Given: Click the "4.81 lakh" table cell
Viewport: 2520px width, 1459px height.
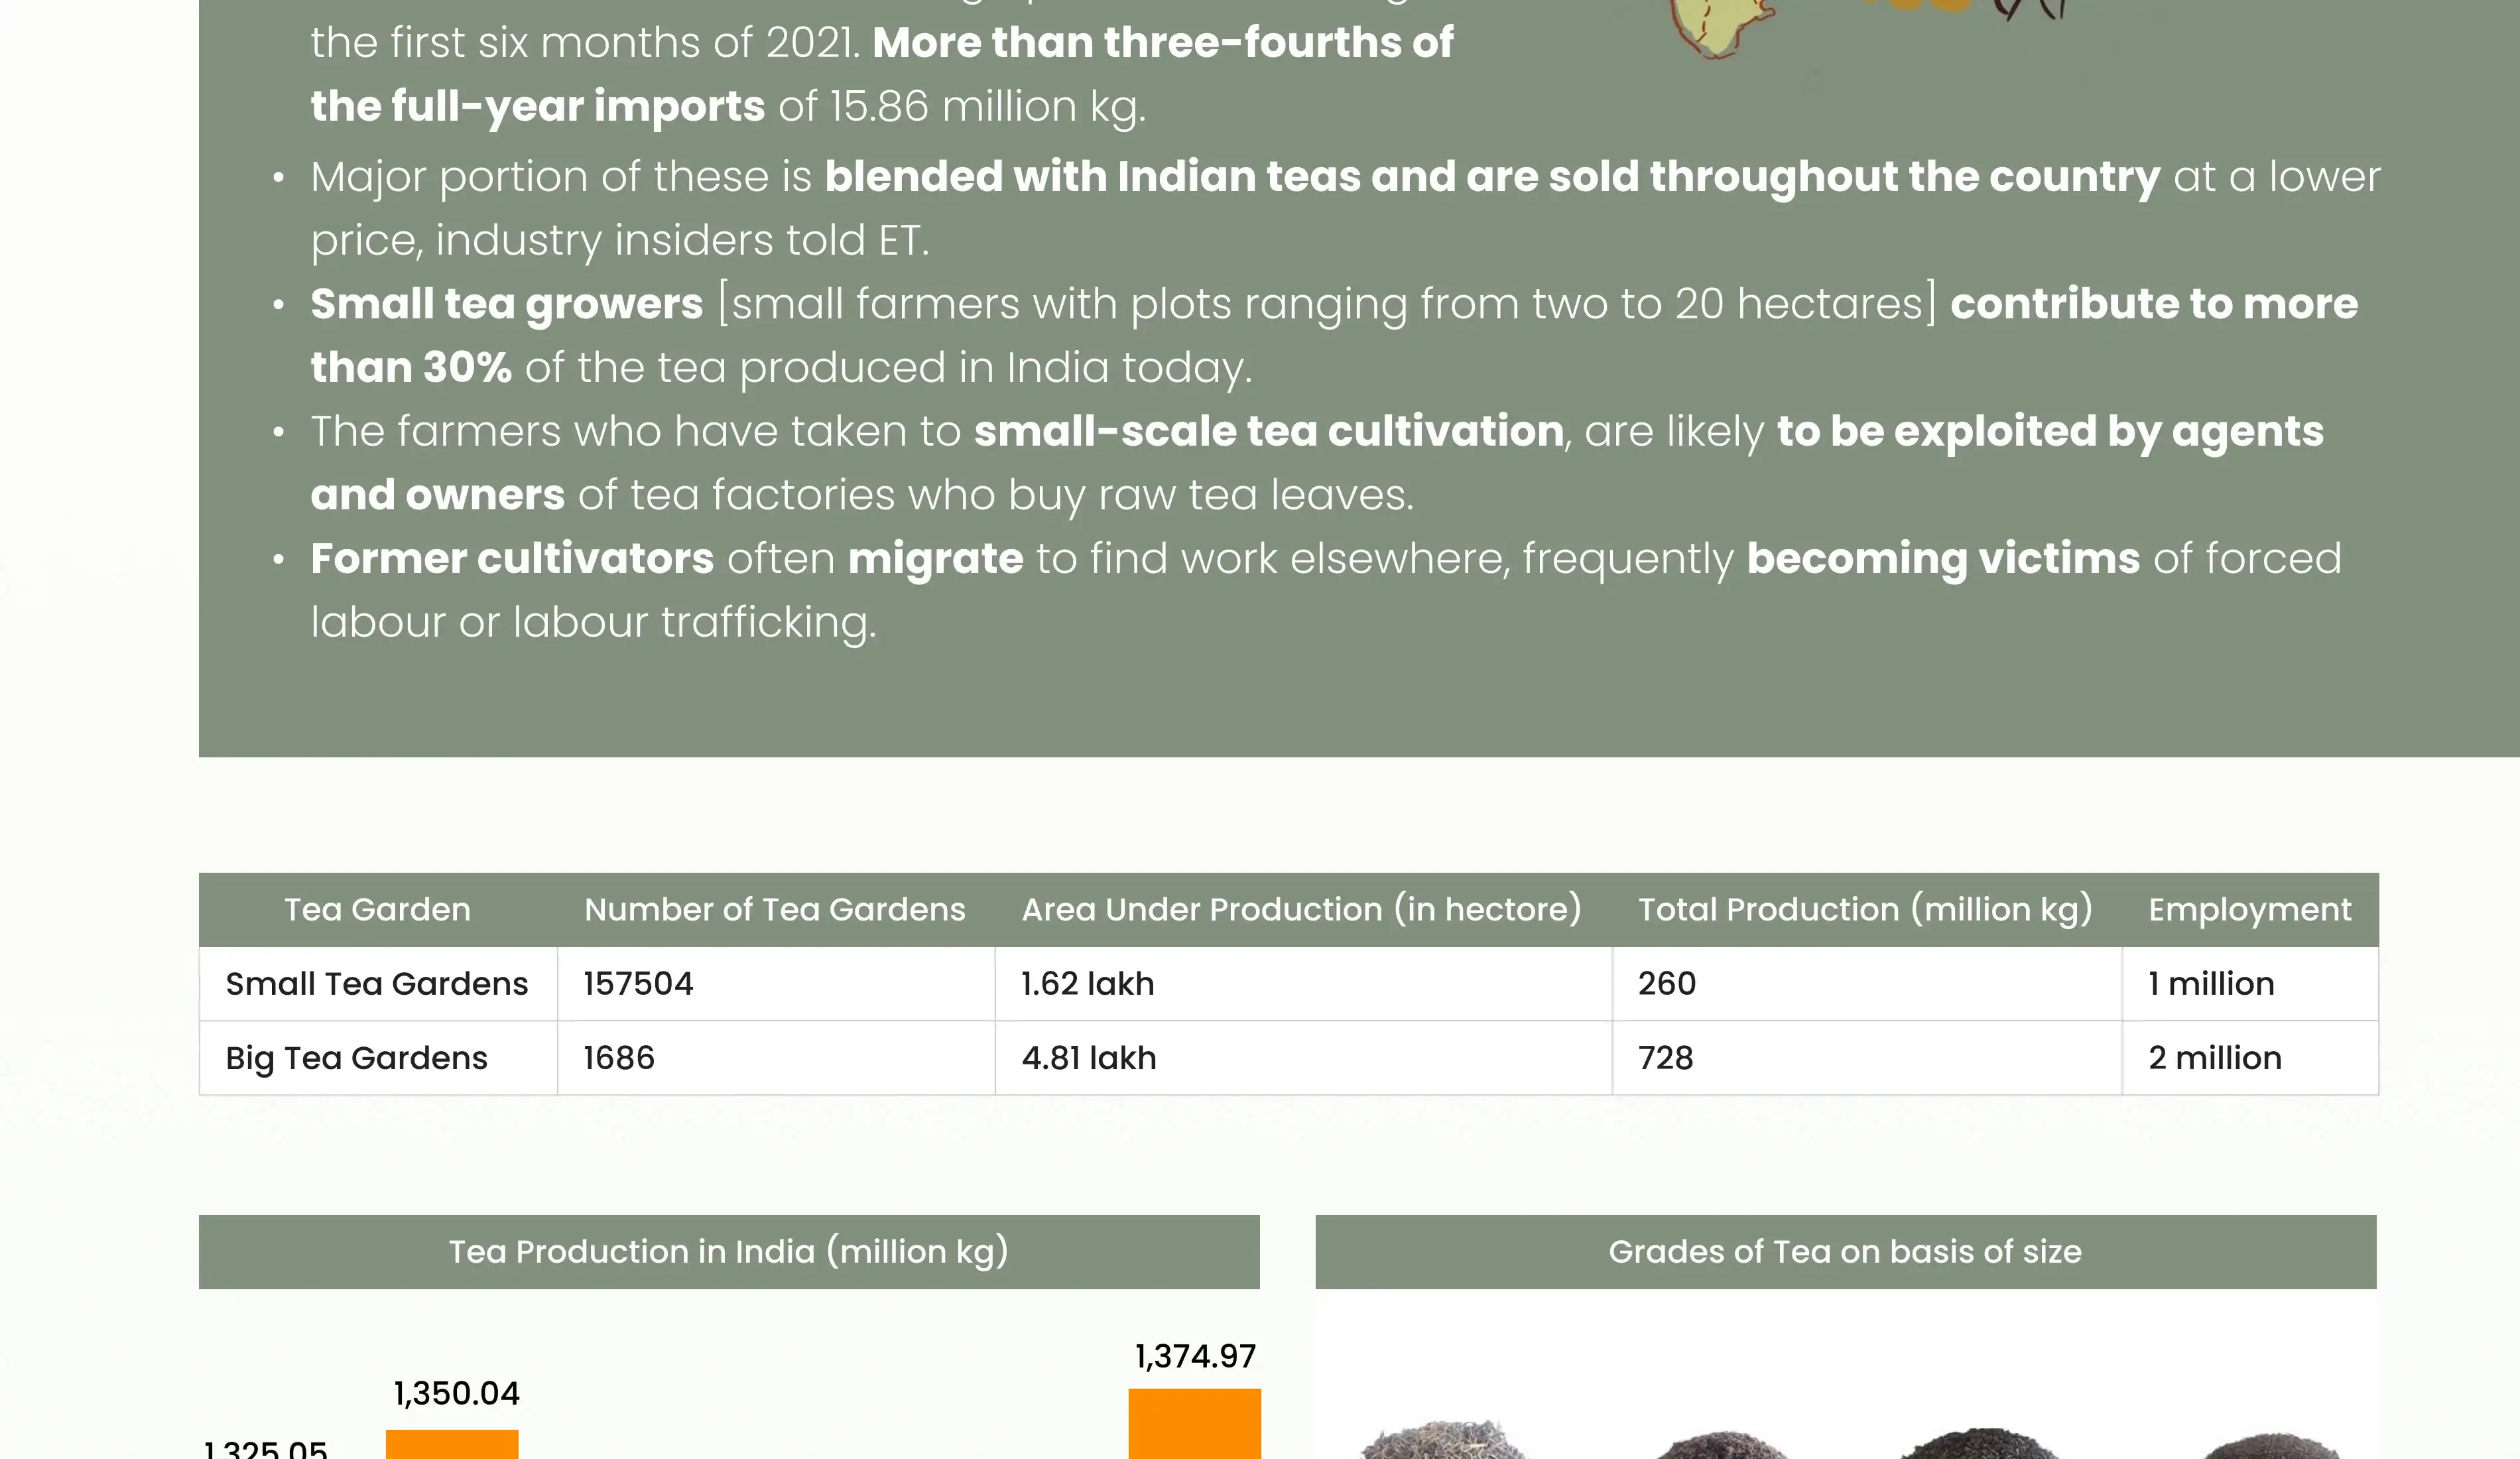Looking at the screenshot, I should [1089, 1058].
